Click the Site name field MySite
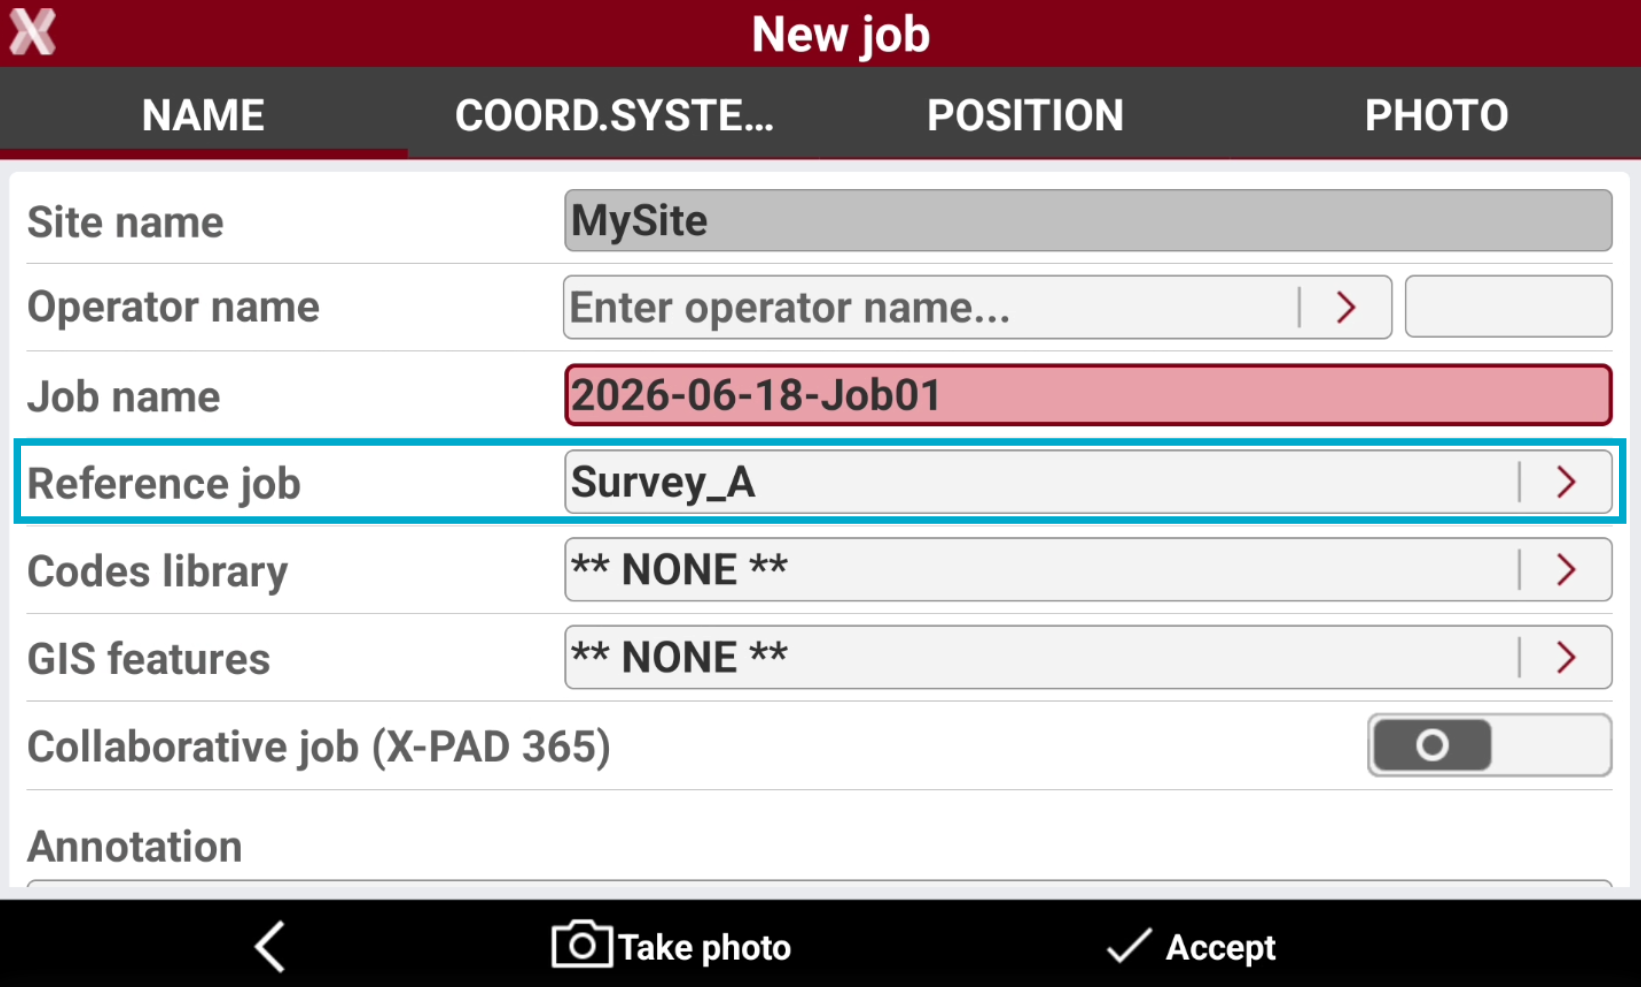The height and width of the screenshot is (987, 1641). (1088, 221)
